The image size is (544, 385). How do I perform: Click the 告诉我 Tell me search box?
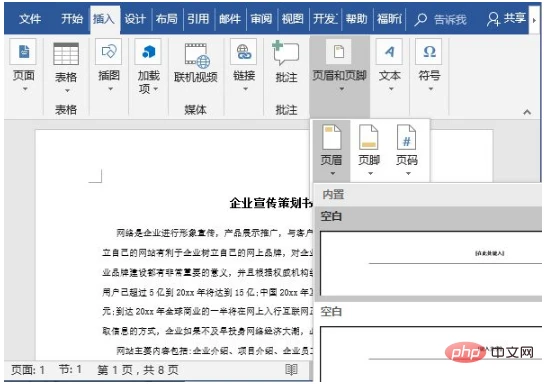(x=441, y=19)
